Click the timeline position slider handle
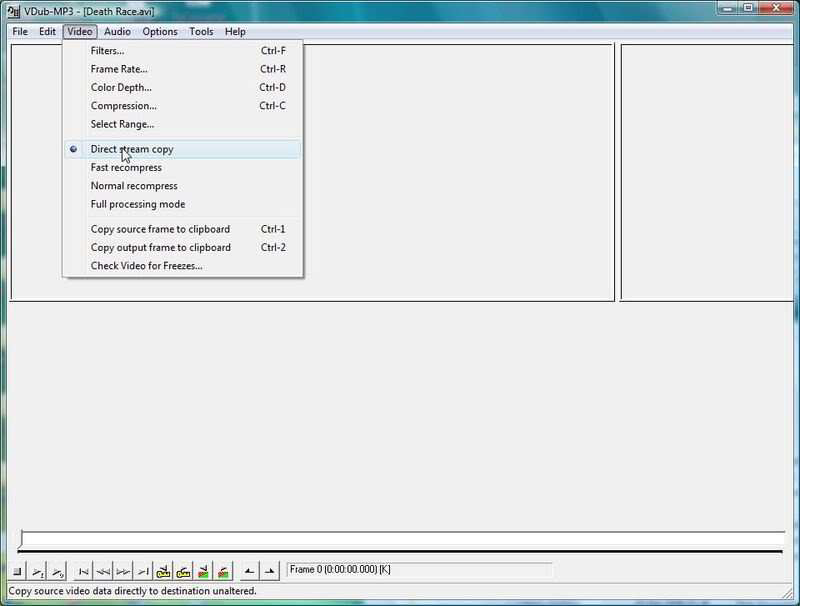This screenshot has width=815, height=606. pyautogui.click(x=21, y=539)
